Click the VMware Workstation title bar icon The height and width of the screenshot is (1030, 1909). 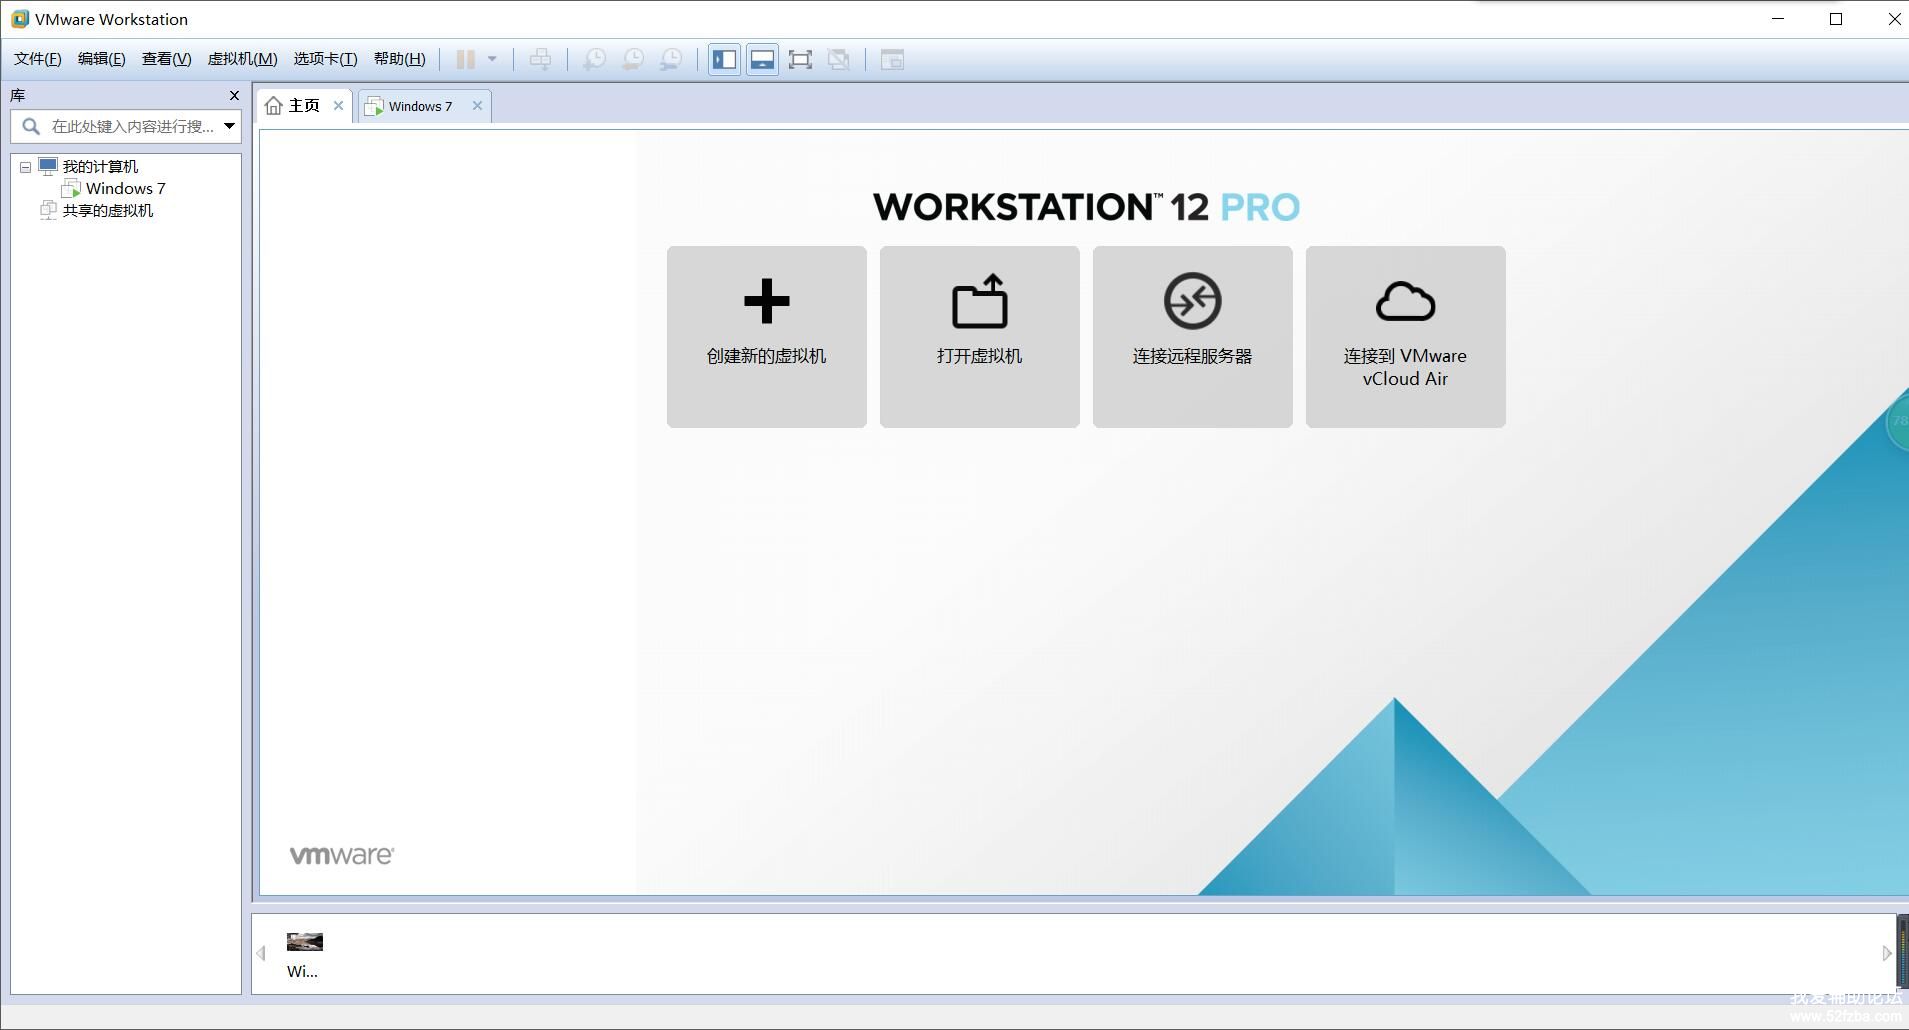tap(19, 19)
